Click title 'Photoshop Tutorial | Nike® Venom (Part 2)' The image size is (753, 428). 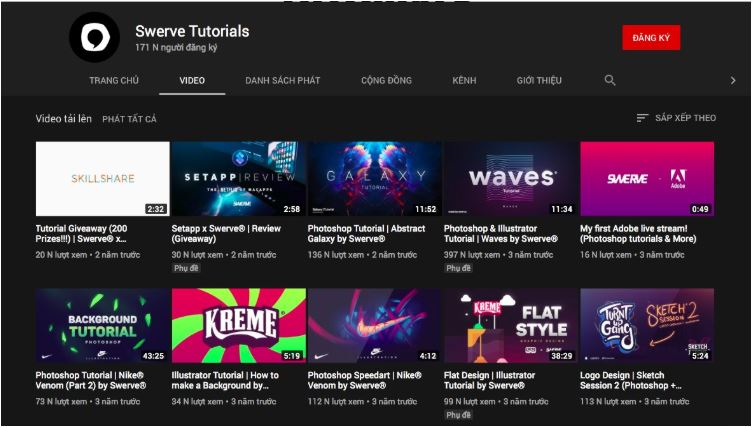click(91, 380)
